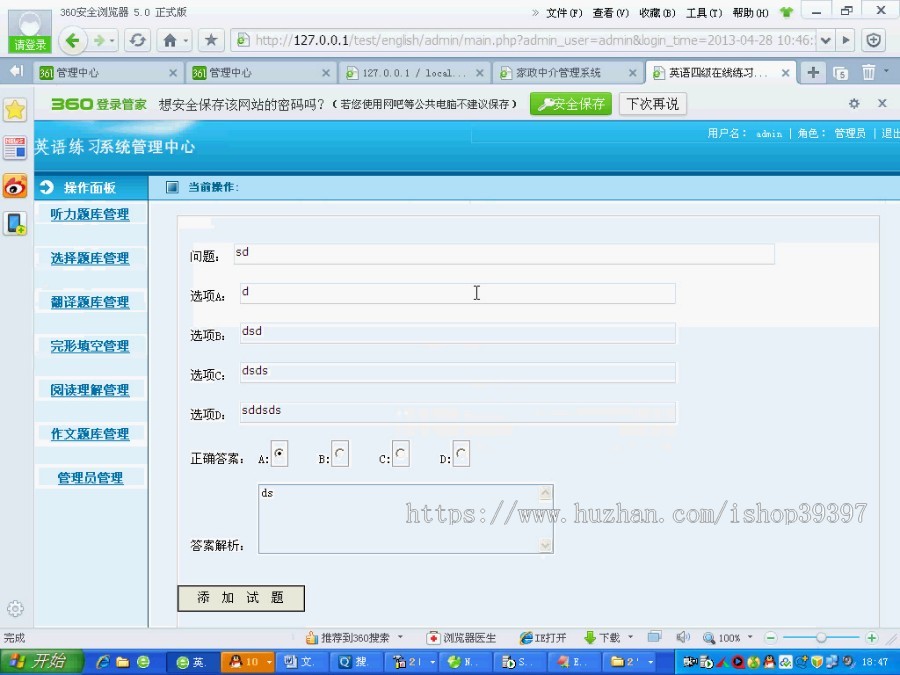Open the 文件(F) menu

(564, 13)
